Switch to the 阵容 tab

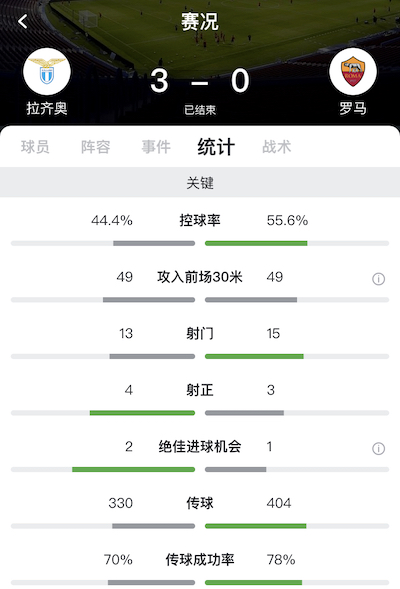95,147
